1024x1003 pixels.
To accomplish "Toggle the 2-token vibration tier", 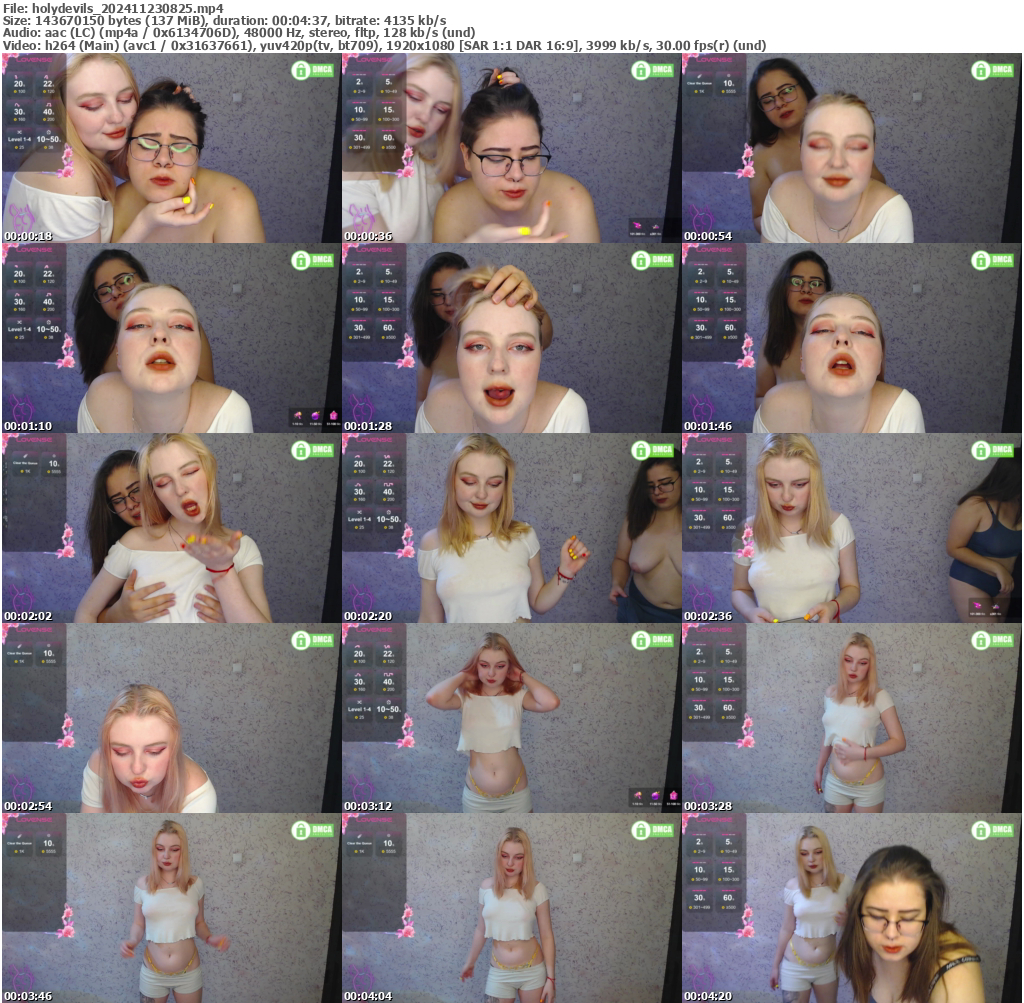I will pos(359,81).
